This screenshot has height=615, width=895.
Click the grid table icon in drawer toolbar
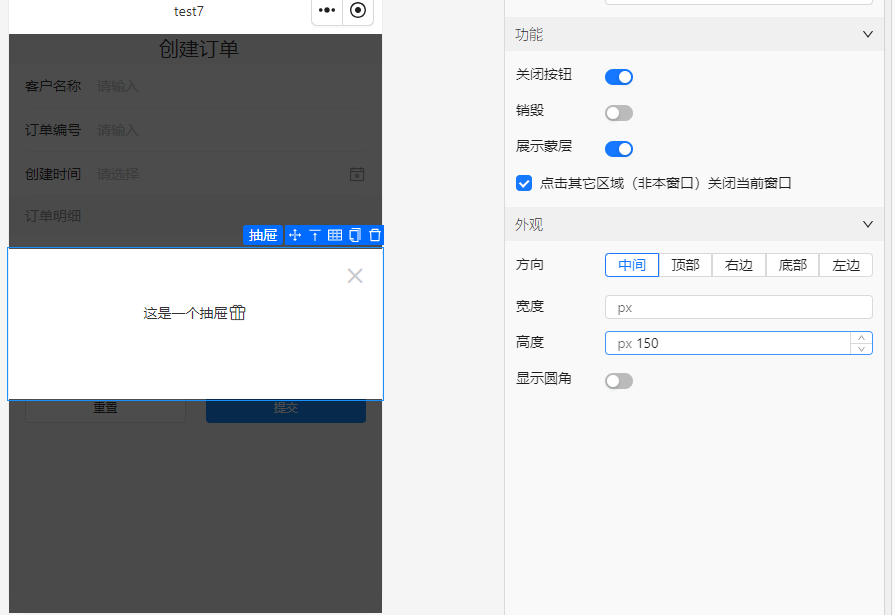click(x=335, y=235)
